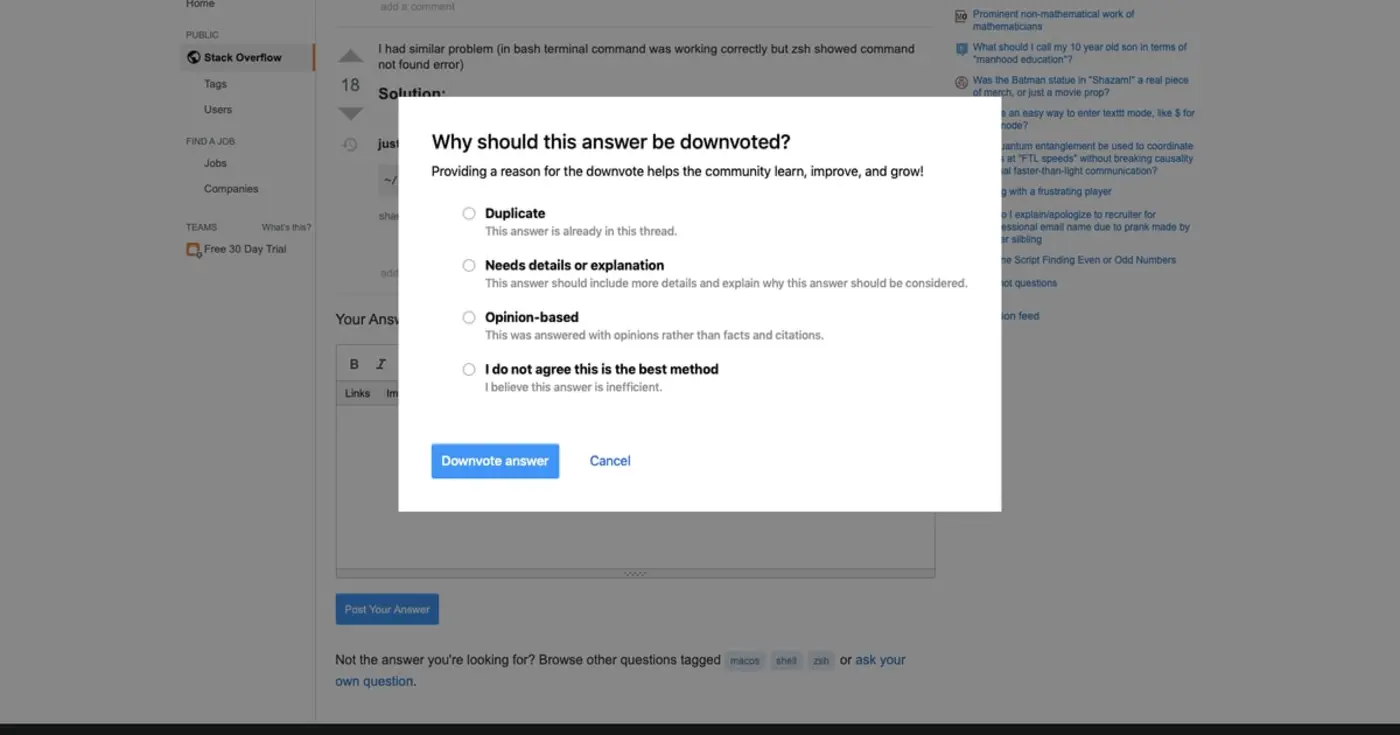Open the answer's activity history icon
The width and height of the screenshot is (1400, 735).
point(350,144)
